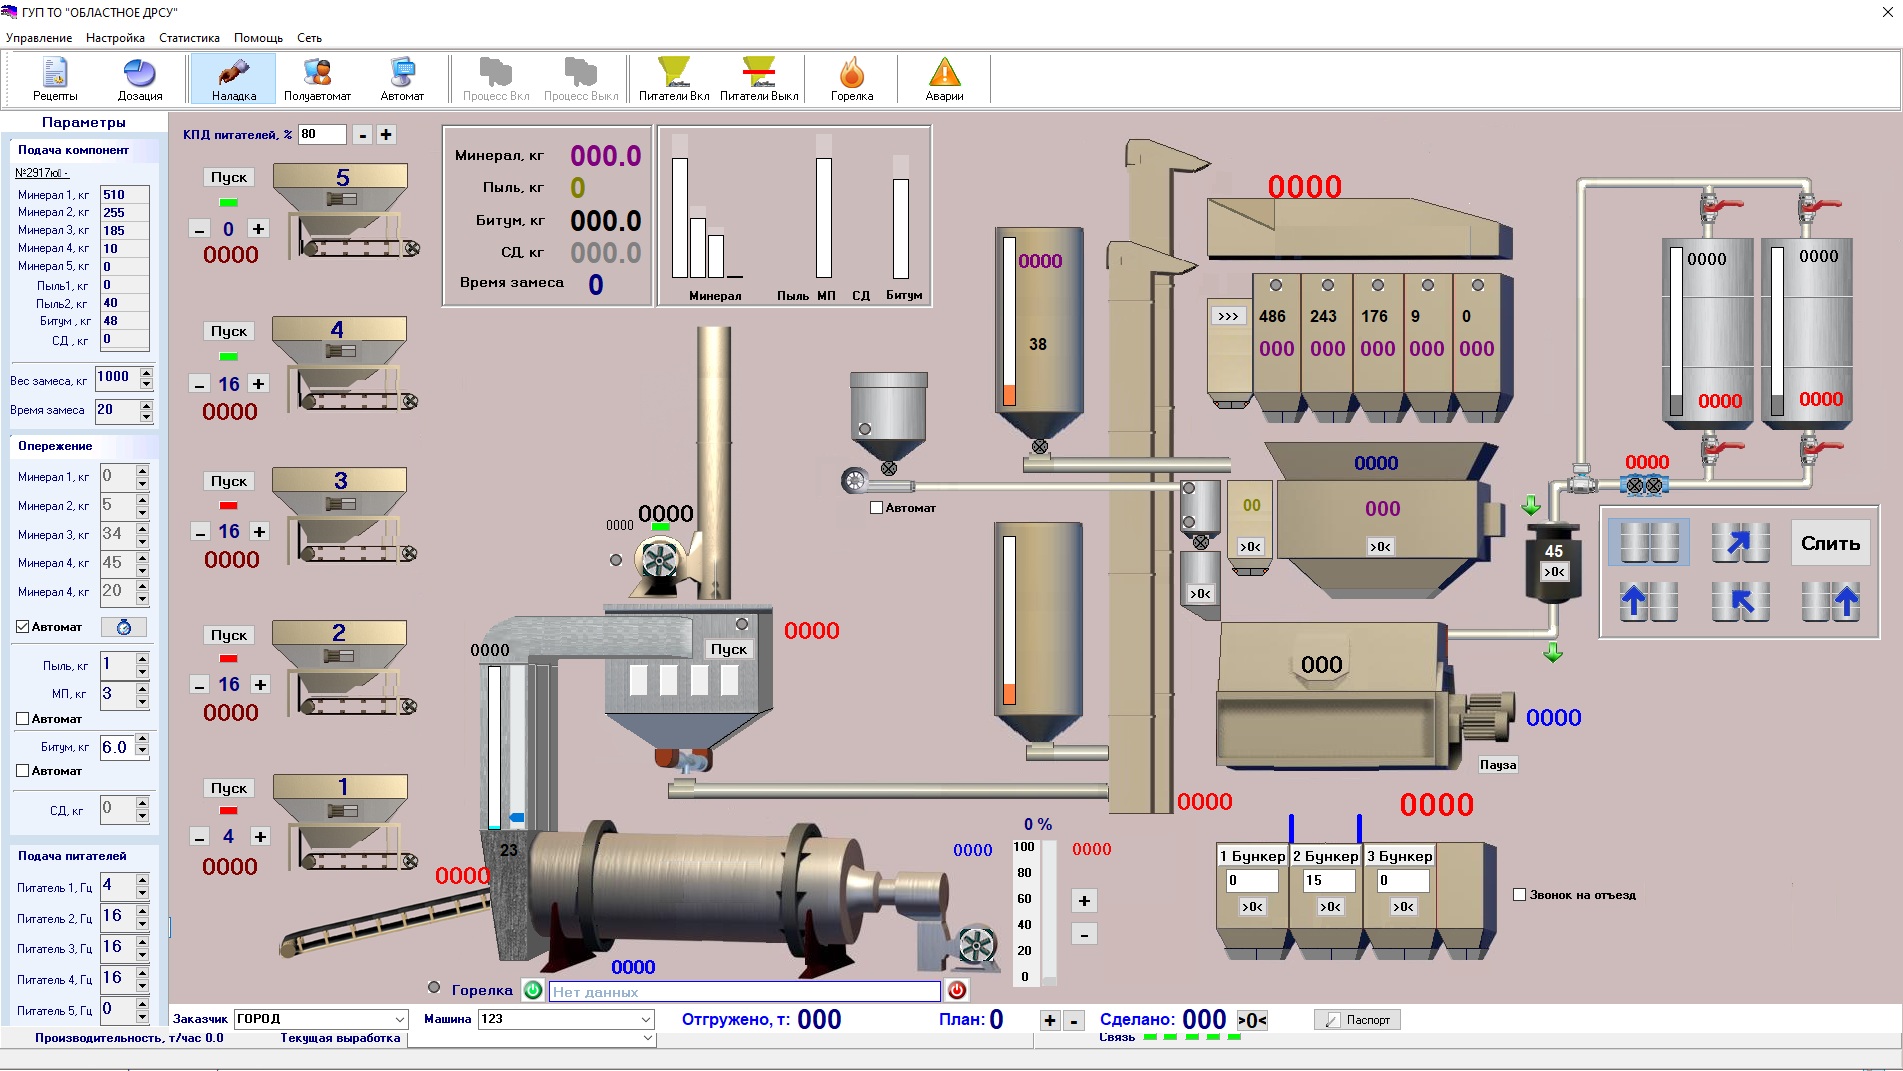1903x1071 pixels.
Task: Uncheck Автомат under Опережение minerals
Action: click(23, 627)
